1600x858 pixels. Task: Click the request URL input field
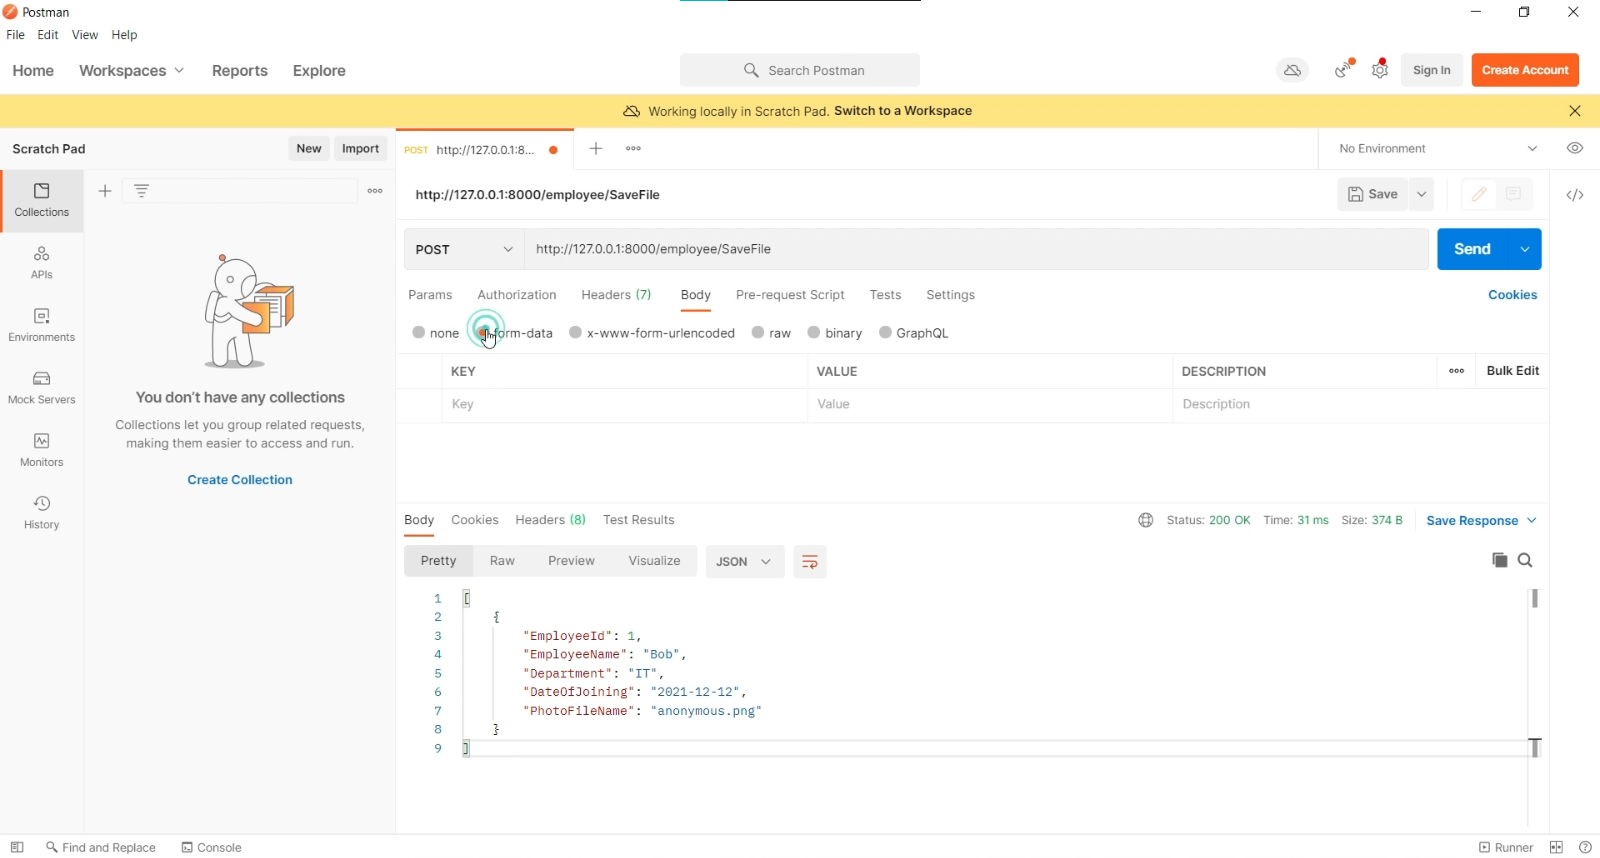pos(976,250)
